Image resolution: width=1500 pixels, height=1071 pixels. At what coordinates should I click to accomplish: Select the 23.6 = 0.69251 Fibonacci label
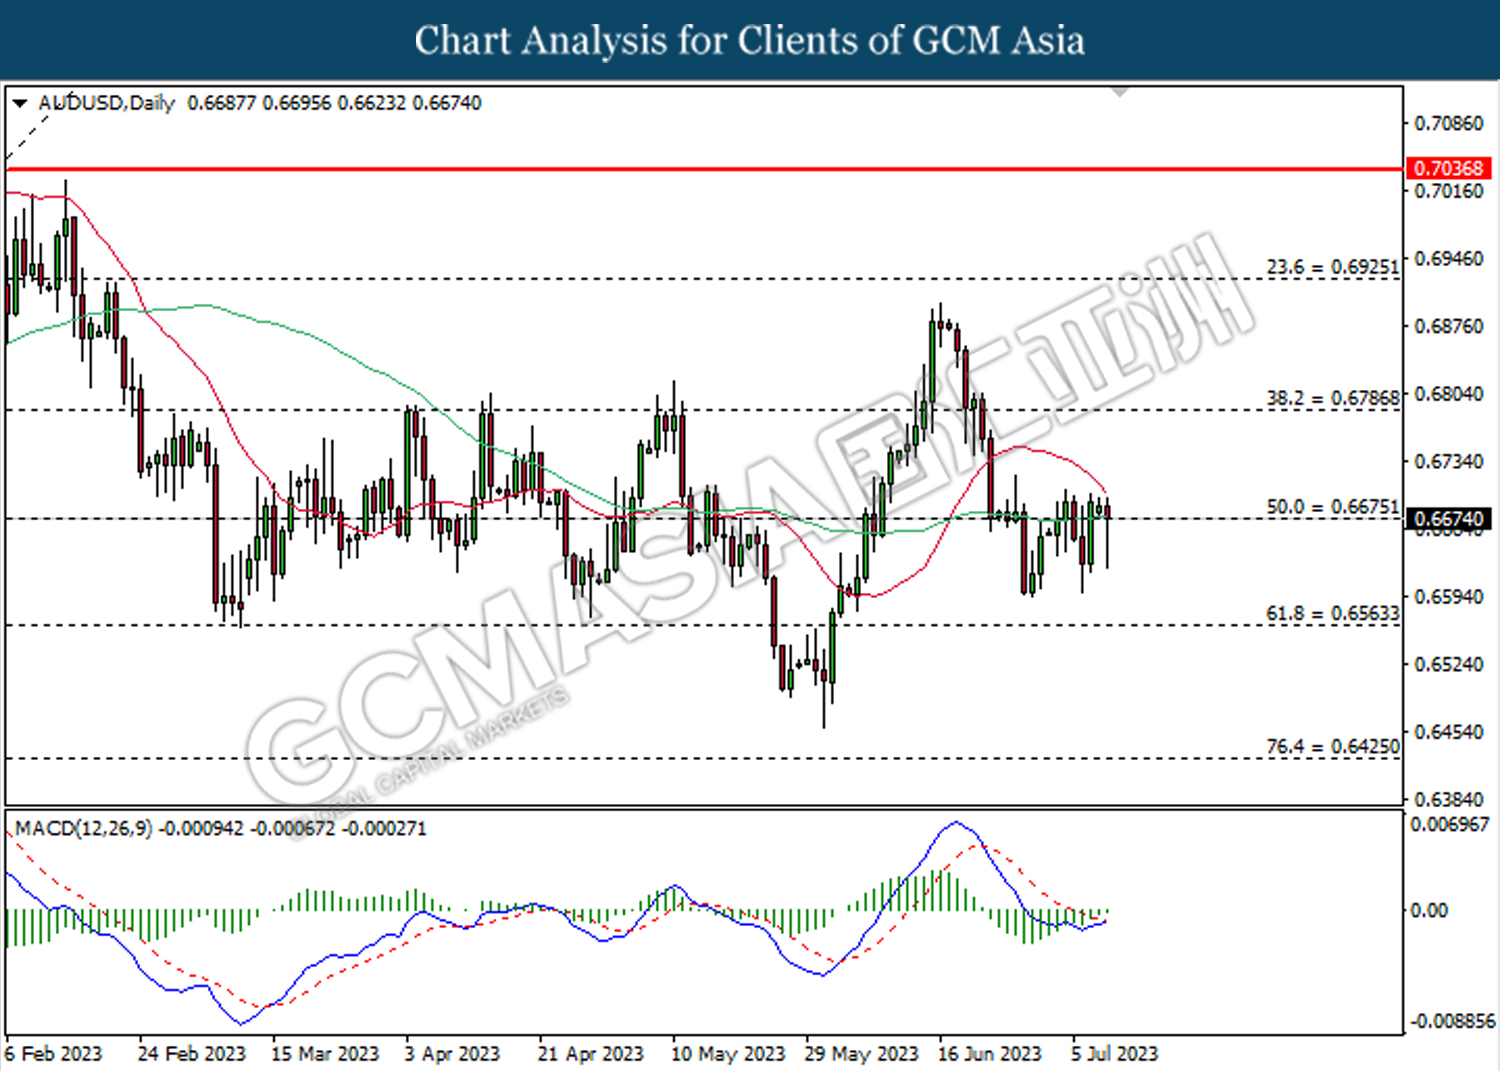[1332, 267]
